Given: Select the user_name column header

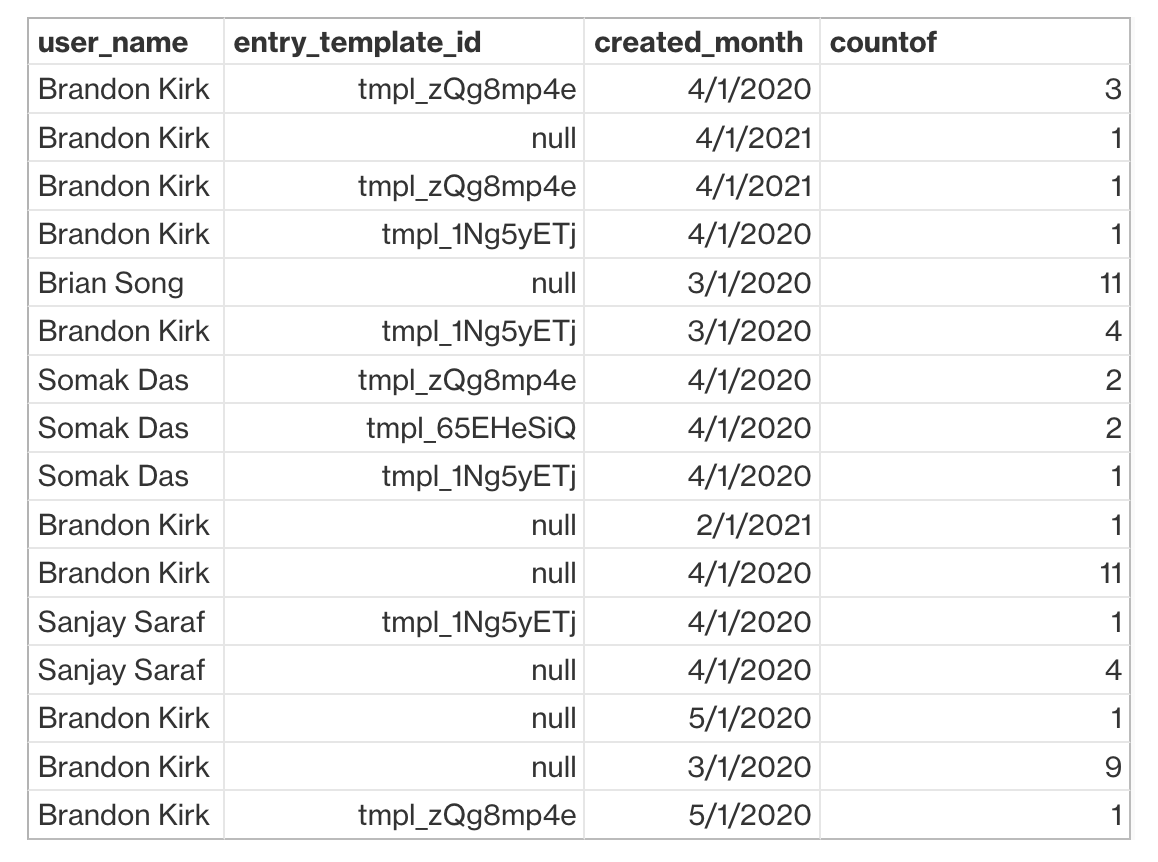Looking at the screenshot, I should point(126,42).
